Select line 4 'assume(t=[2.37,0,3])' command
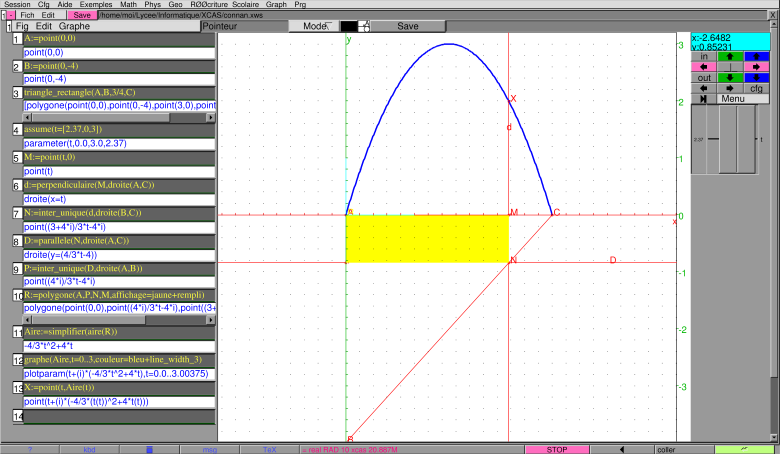The width and height of the screenshot is (780, 454). point(119,129)
